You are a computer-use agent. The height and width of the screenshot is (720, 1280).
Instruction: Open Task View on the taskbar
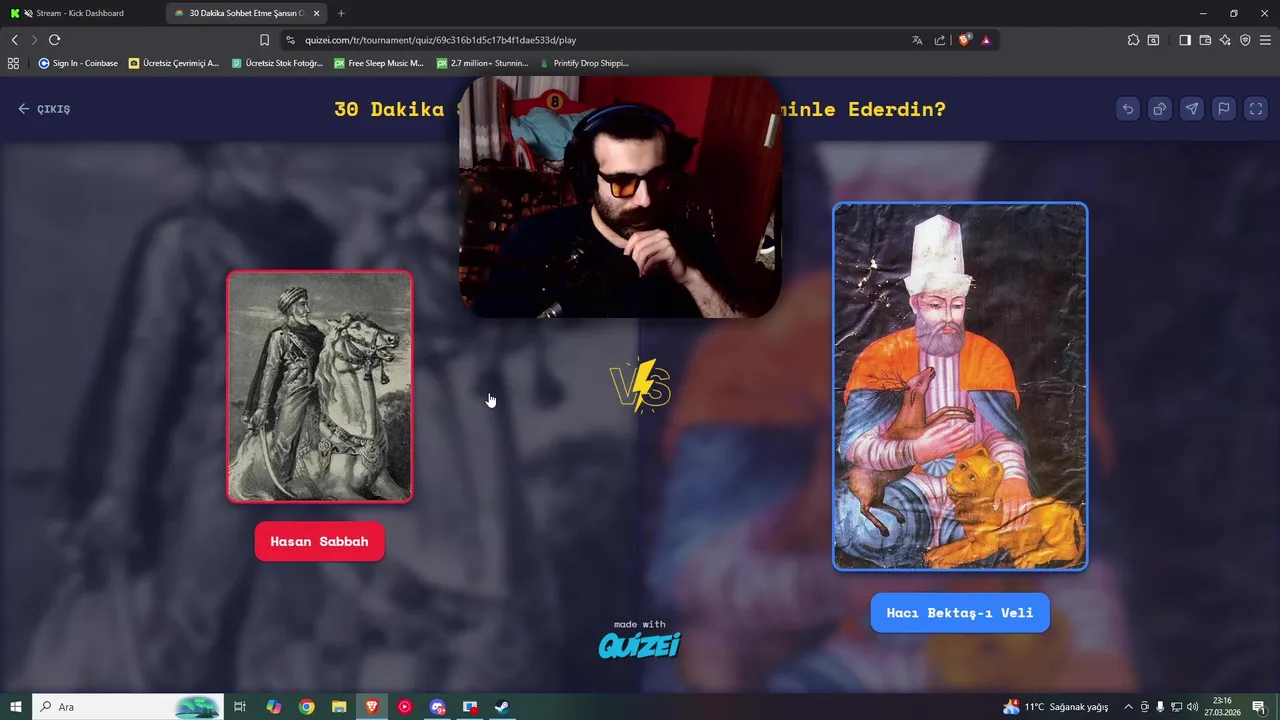[x=240, y=707]
